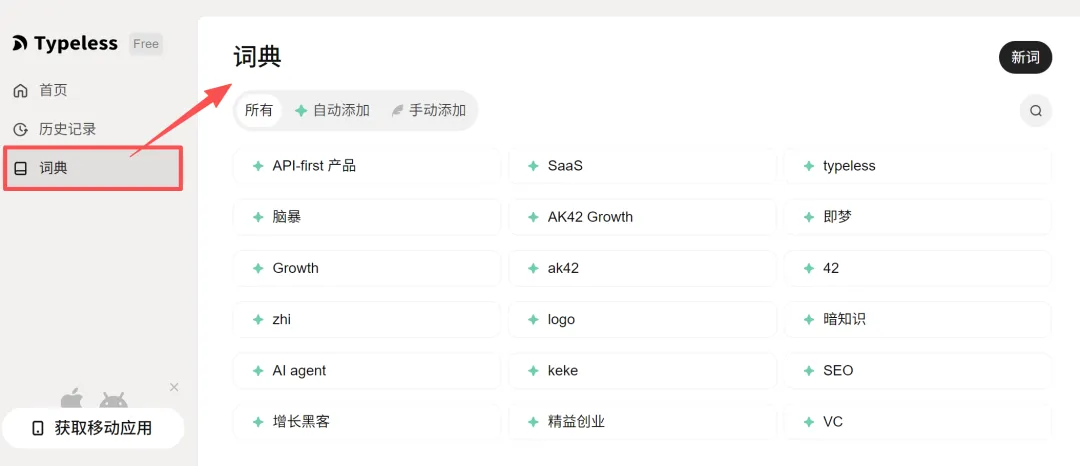Select the lowercase ak42 word entry
The image size is (1080, 466).
[x=643, y=268]
